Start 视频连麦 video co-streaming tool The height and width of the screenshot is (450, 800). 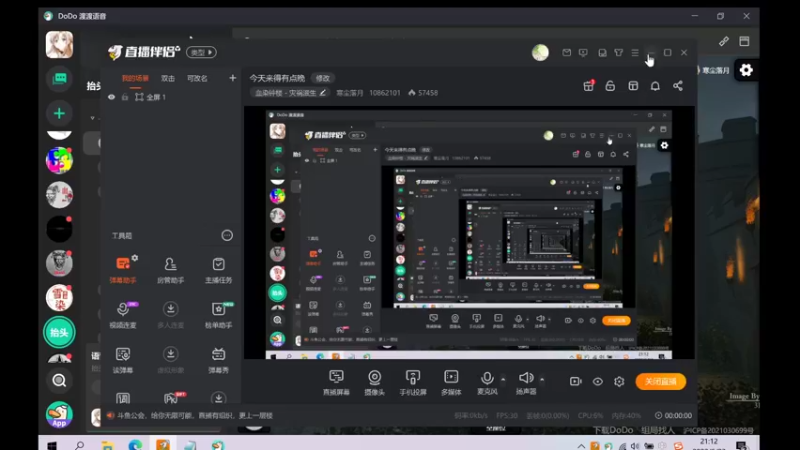[123, 315]
